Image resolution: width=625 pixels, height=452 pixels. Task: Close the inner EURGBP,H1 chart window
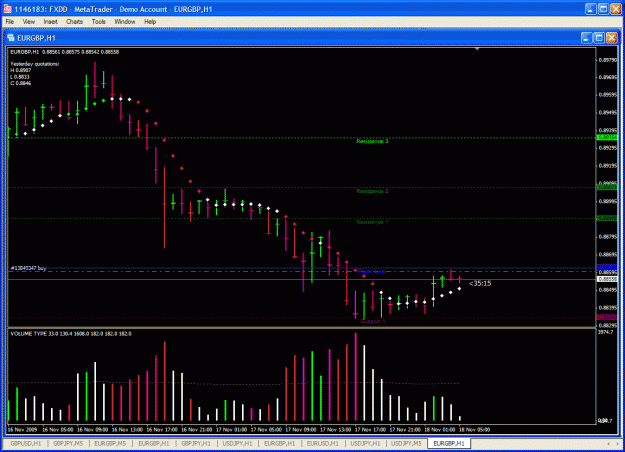(x=611, y=38)
